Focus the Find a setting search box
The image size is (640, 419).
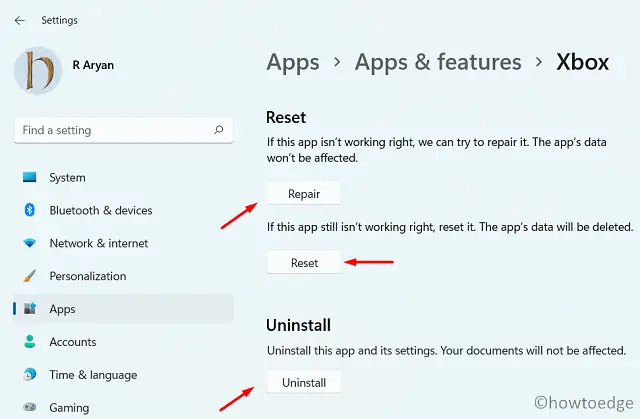point(110,130)
